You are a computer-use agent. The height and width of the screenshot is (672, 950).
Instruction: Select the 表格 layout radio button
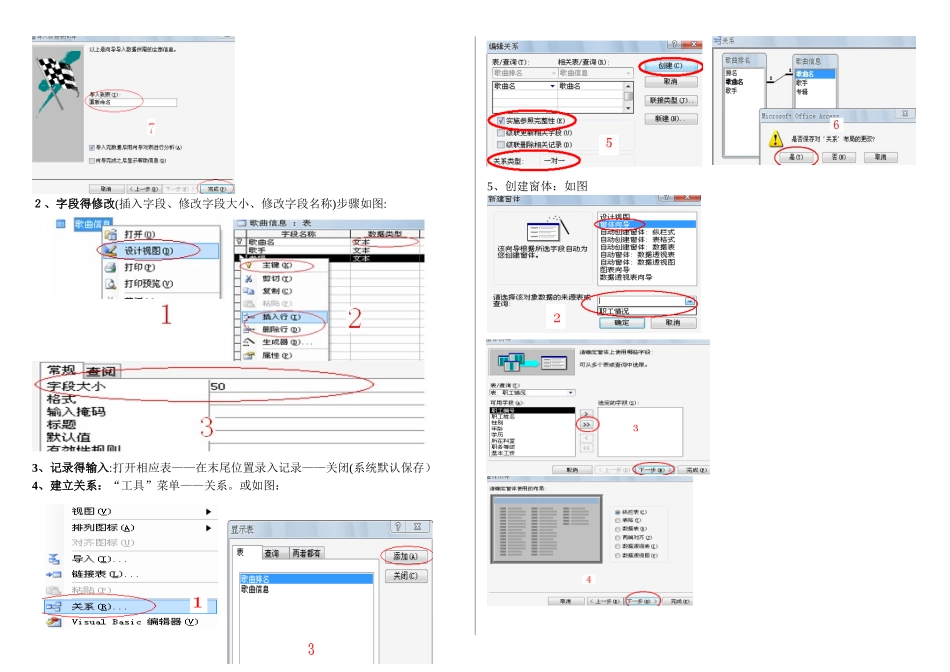point(618,521)
